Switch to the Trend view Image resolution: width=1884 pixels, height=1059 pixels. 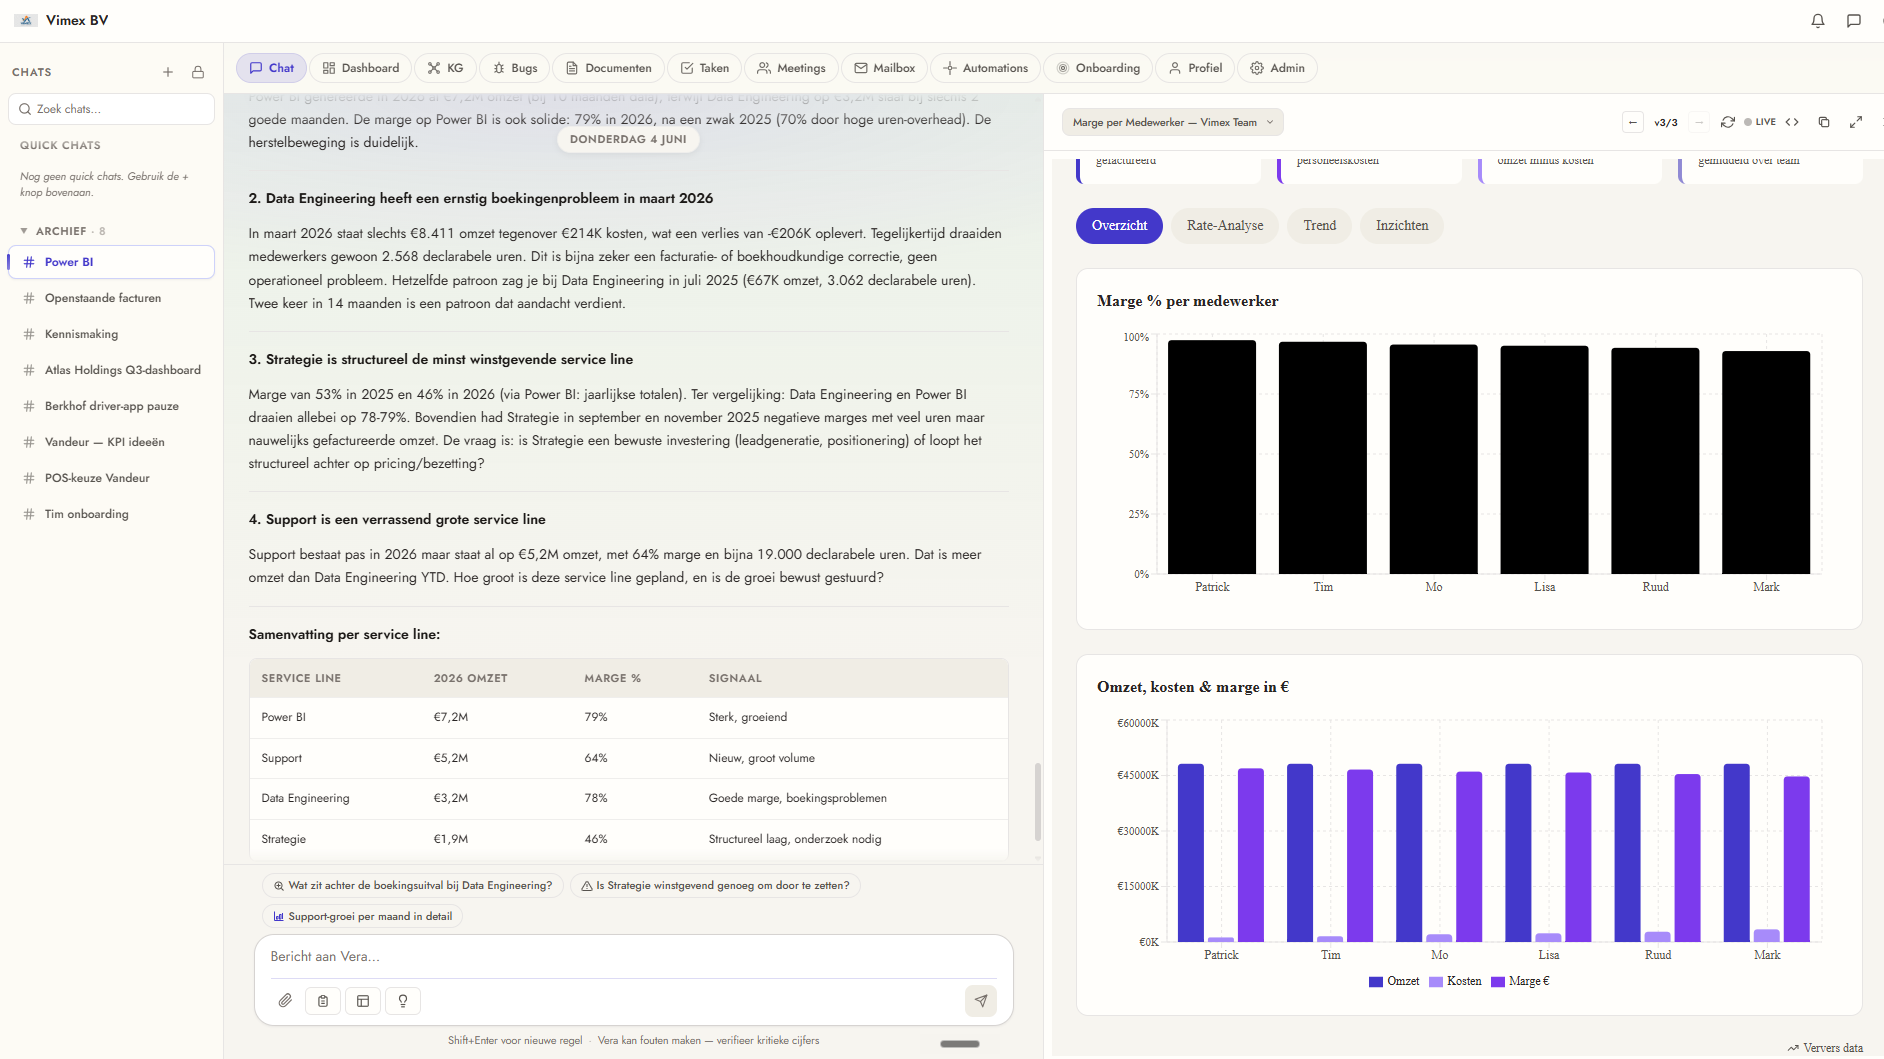click(1320, 226)
